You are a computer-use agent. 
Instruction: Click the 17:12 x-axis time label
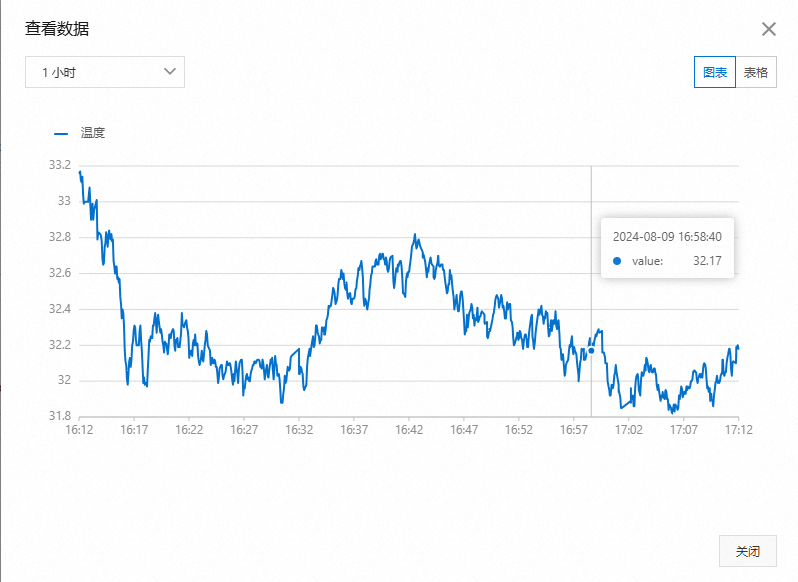pos(738,430)
